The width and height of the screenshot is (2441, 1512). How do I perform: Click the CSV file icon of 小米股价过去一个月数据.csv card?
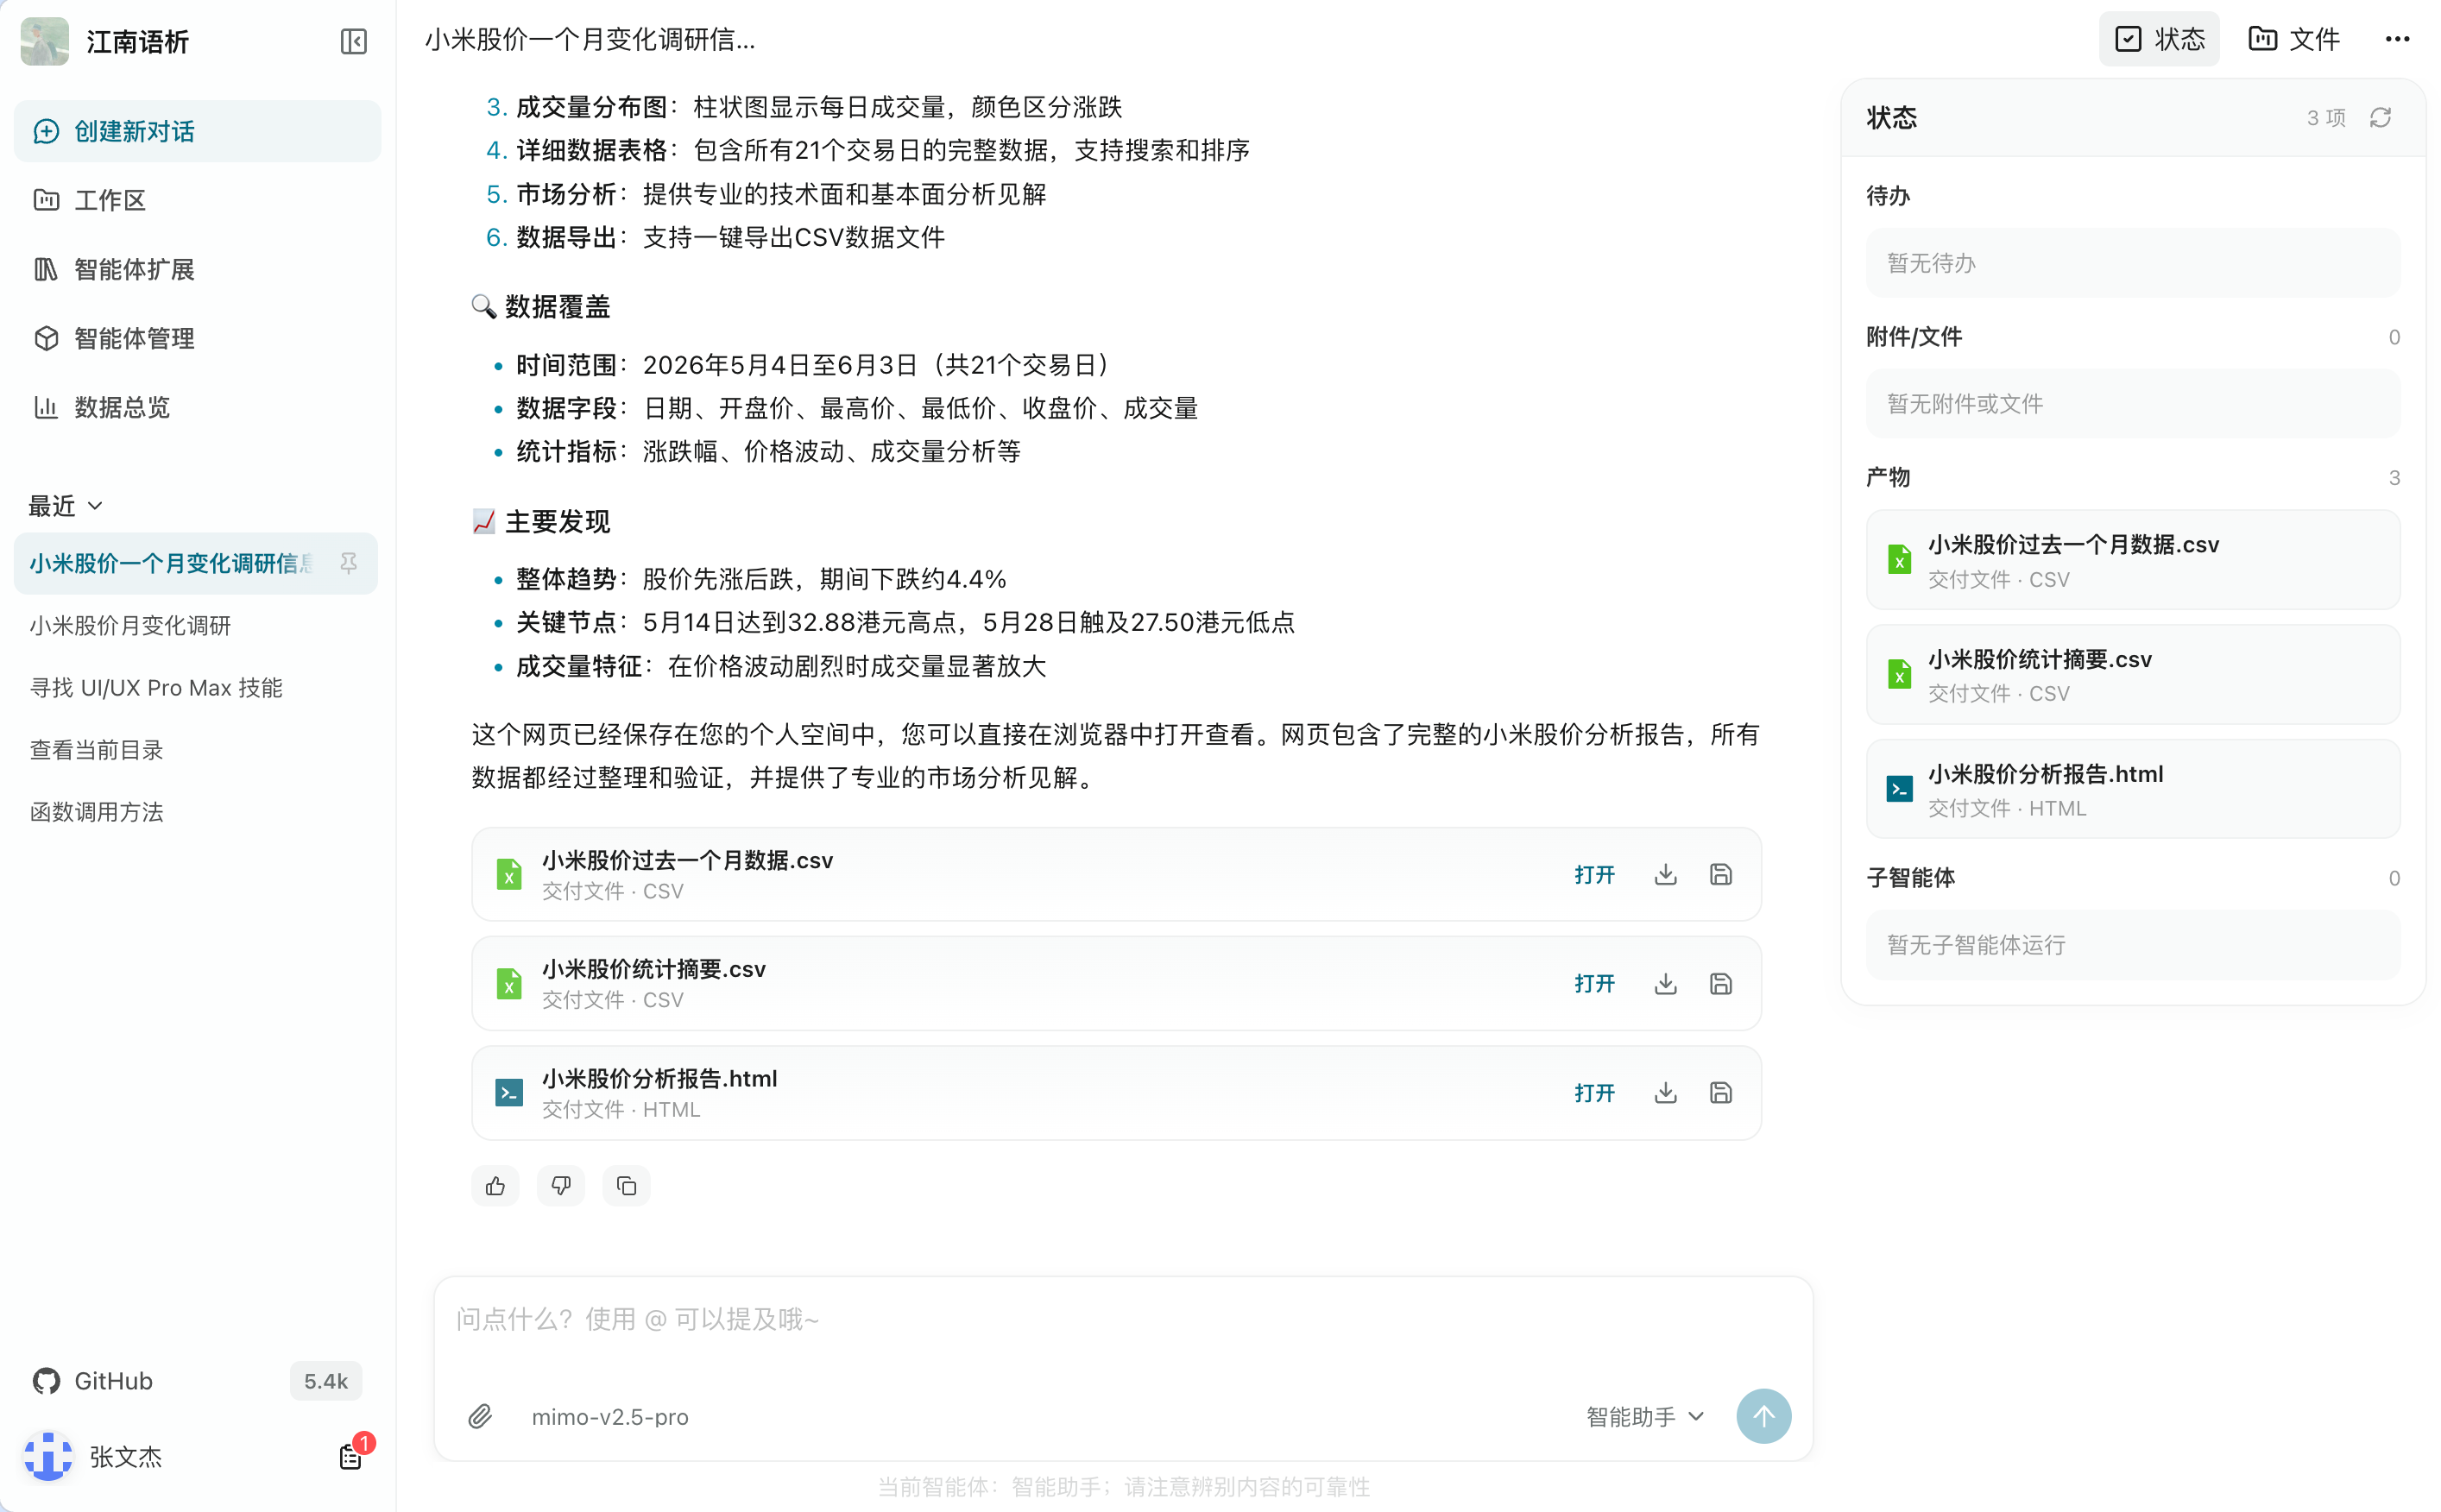tap(509, 875)
